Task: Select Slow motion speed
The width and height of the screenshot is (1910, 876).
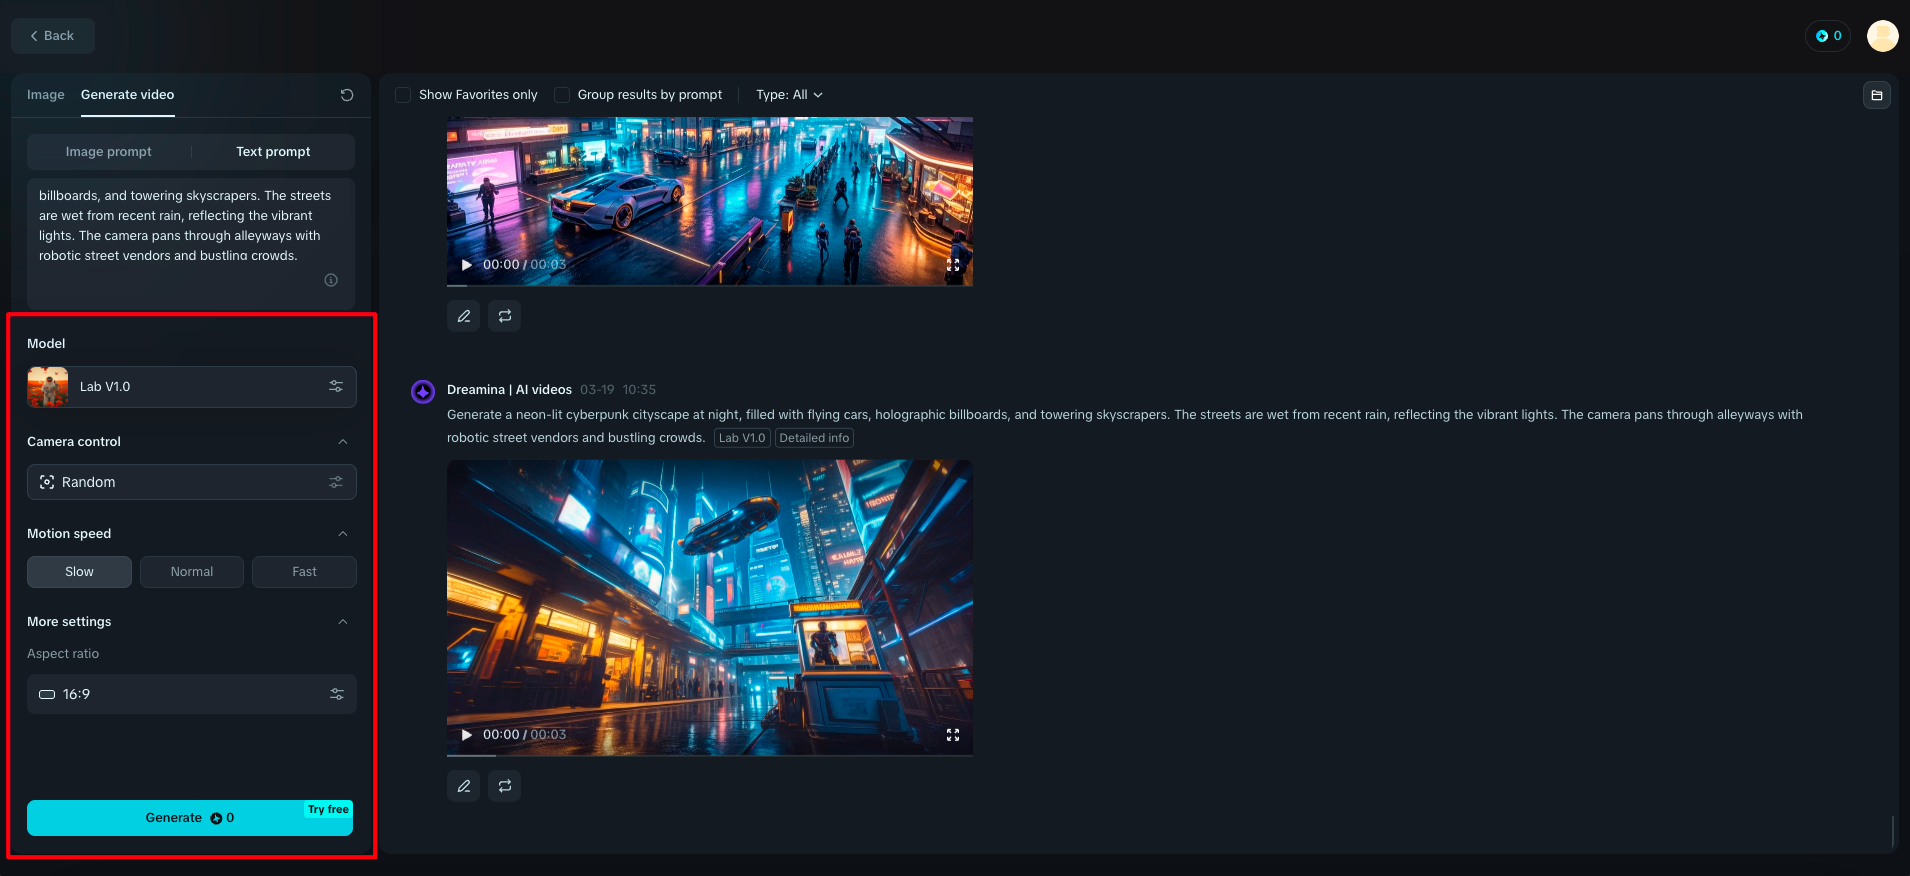Action: coord(79,572)
